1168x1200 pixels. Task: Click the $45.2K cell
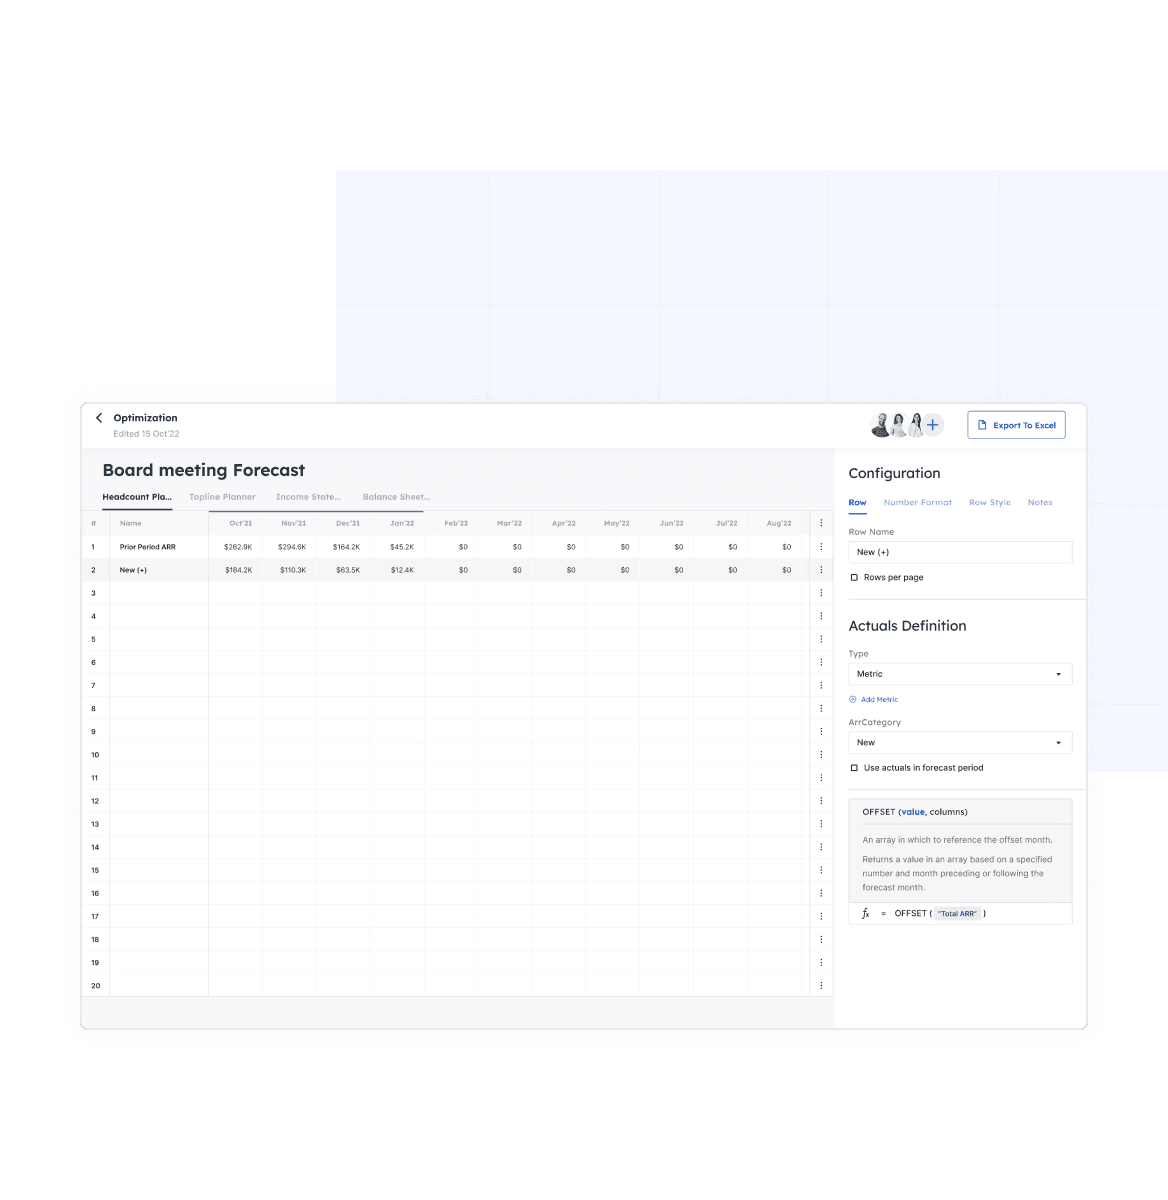[402, 547]
